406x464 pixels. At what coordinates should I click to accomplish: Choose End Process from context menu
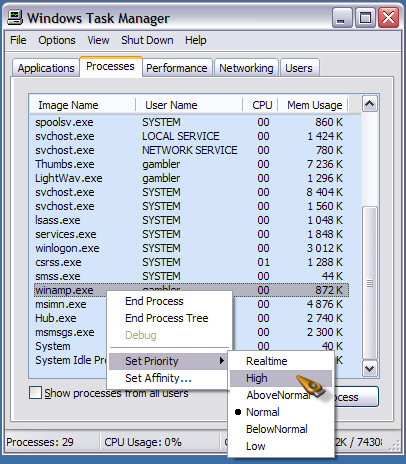pos(169,301)
